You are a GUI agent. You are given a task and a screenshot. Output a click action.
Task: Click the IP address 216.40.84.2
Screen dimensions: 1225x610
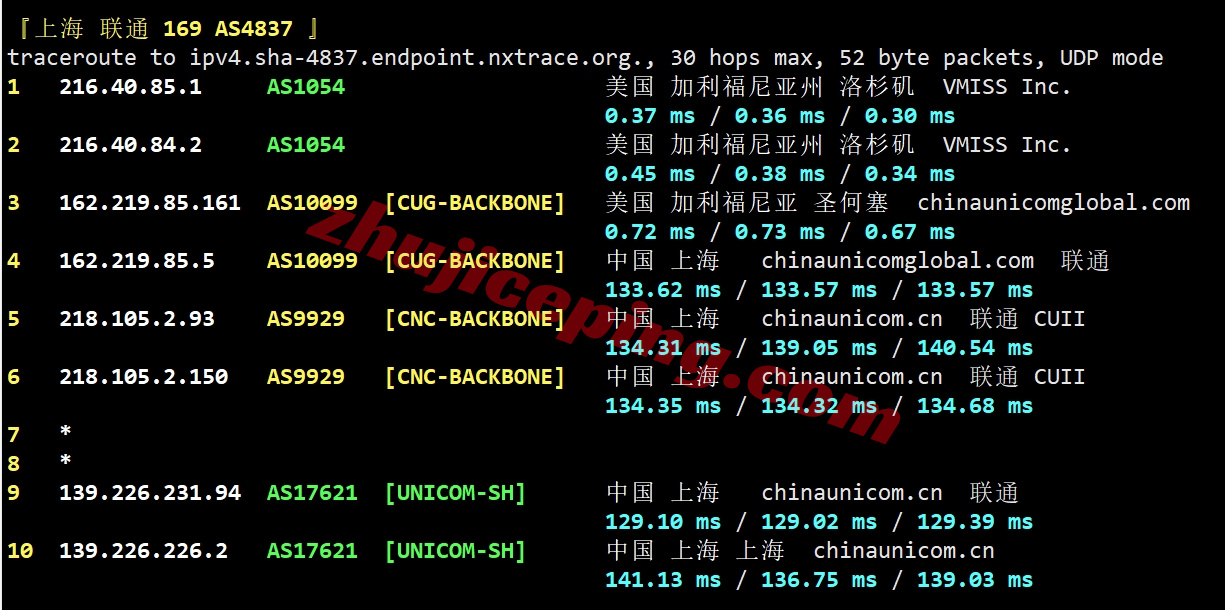coord(130,145)
